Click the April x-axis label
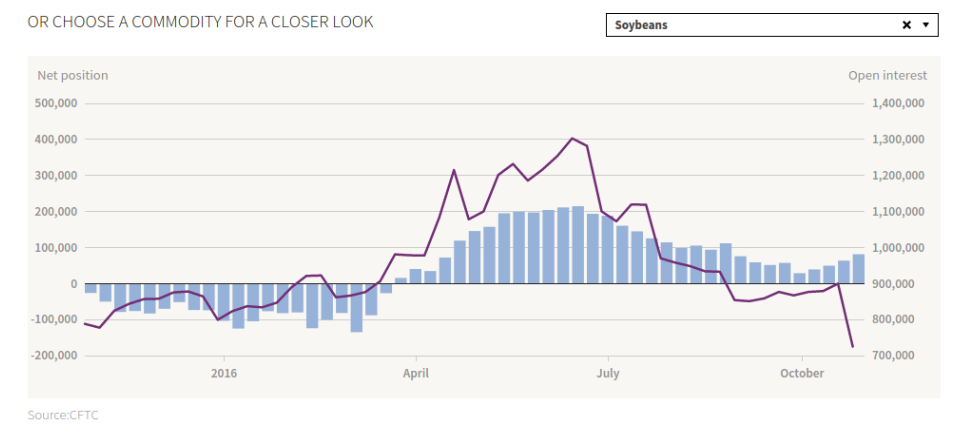The width and height of the screenshot is (953, 433). (x=415, y=373)
